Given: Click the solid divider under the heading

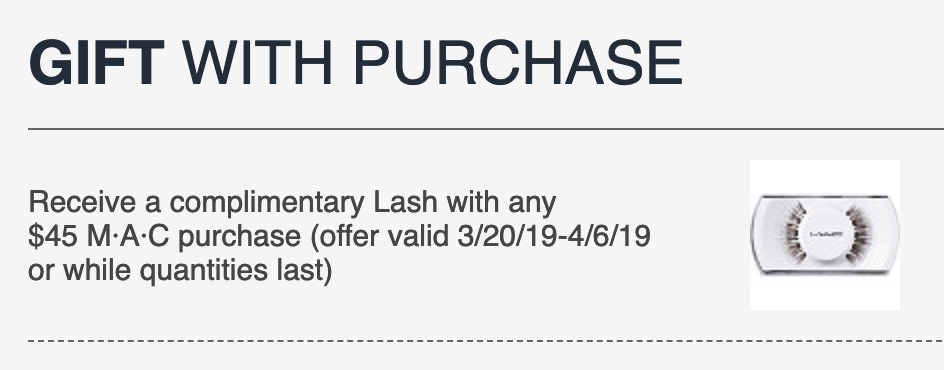Looking at the screenshot, I should (x=486, y=128).
